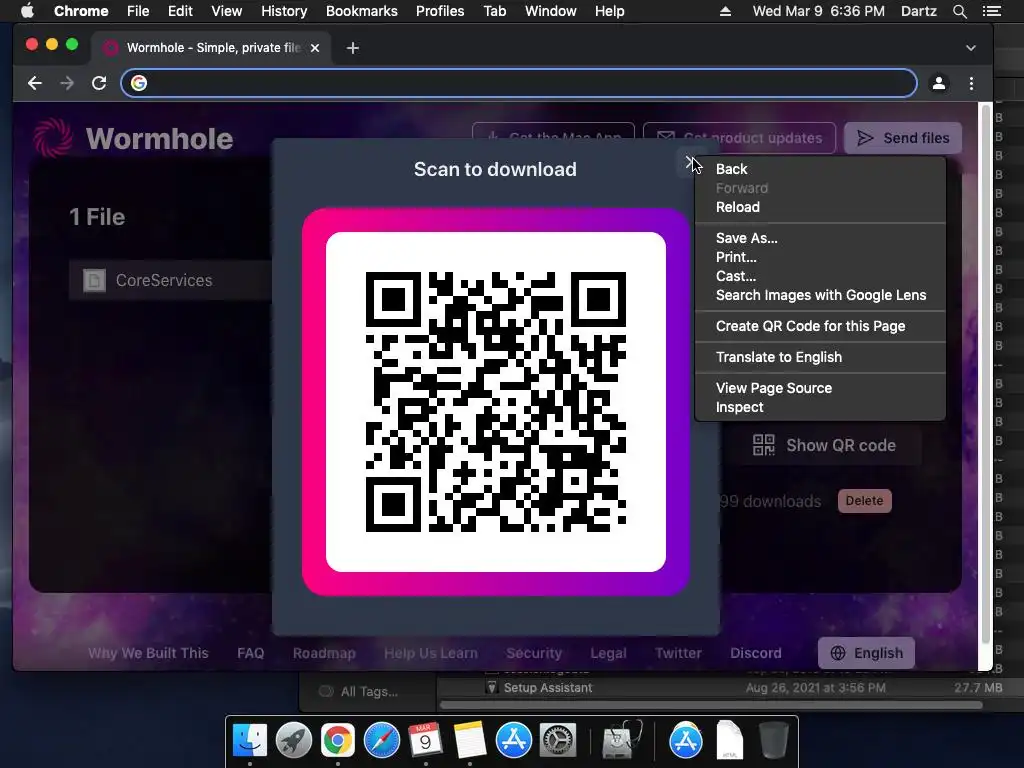
Task: Open Safari from the Dock
Action: pos(381,741)
